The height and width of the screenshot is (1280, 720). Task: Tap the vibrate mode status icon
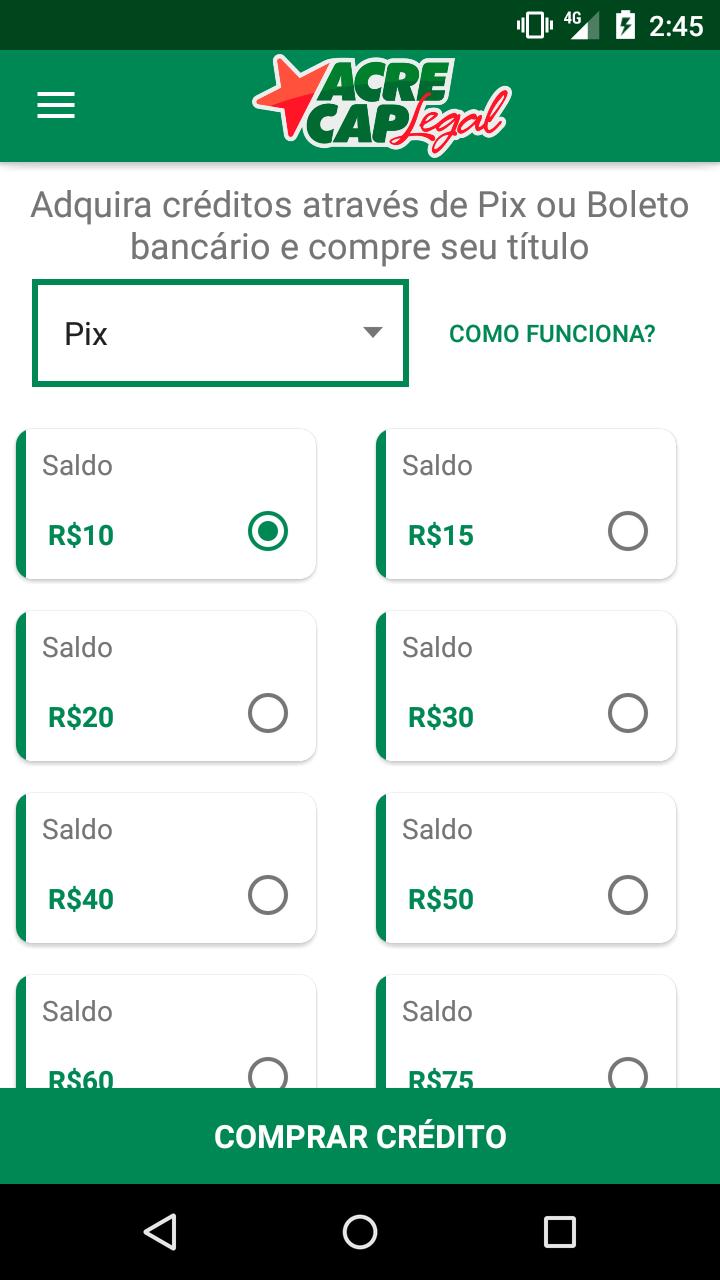point(534,25)
